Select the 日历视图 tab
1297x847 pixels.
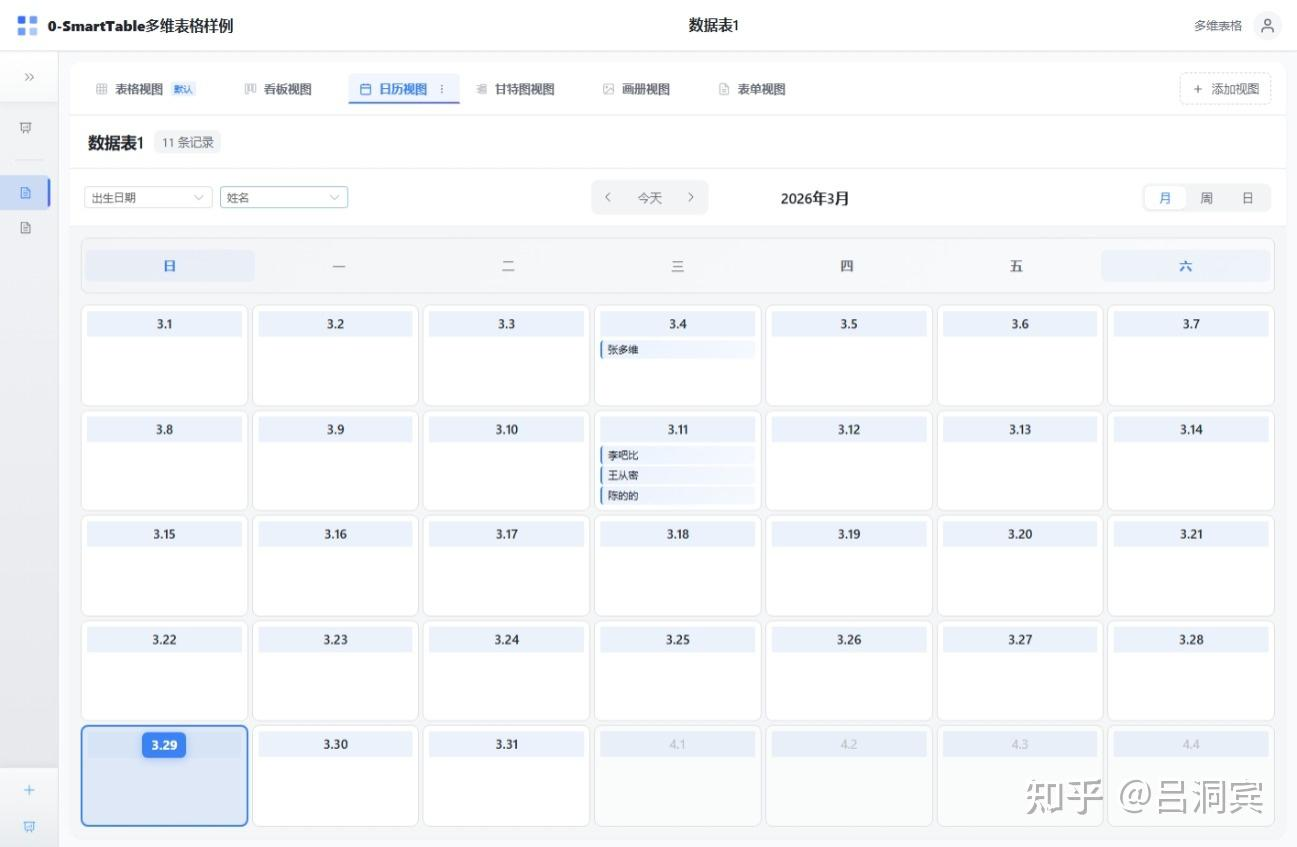(403, 89)
